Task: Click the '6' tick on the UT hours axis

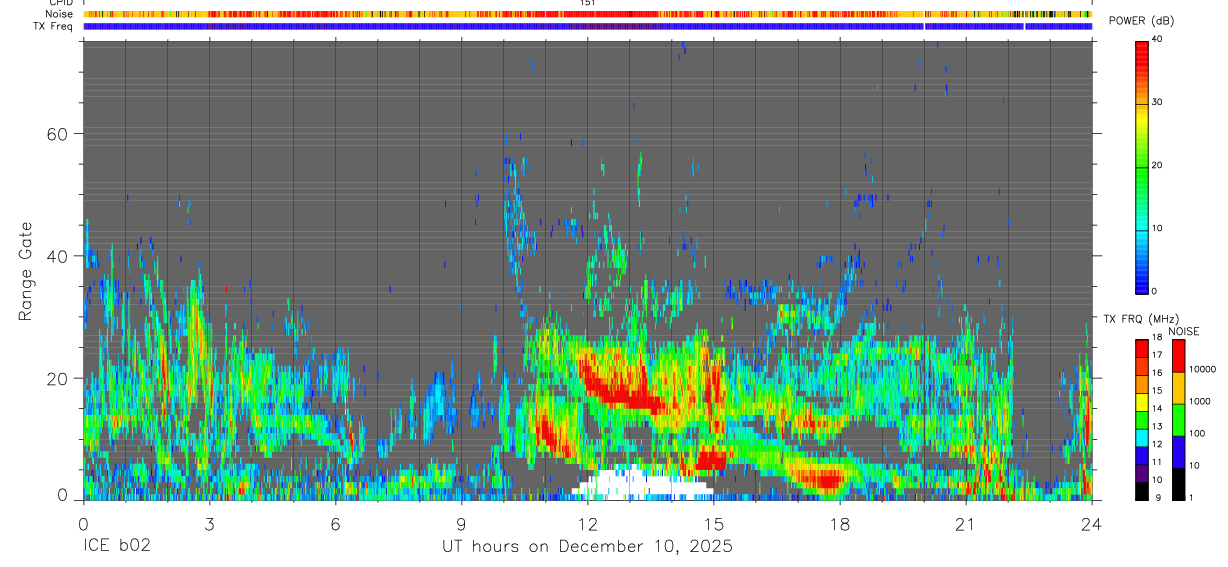Action: [335, 523]
